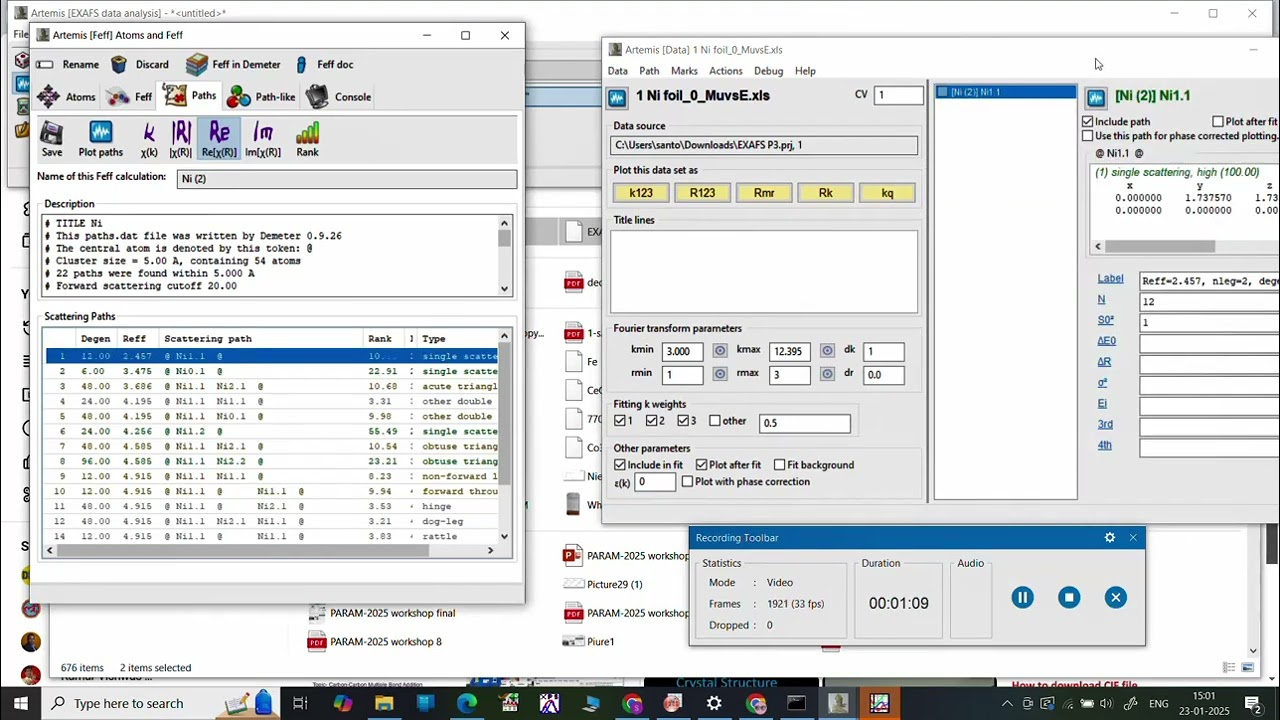Open the Debug menu
Screen dimensions: 1280x720
coord(768,71)
